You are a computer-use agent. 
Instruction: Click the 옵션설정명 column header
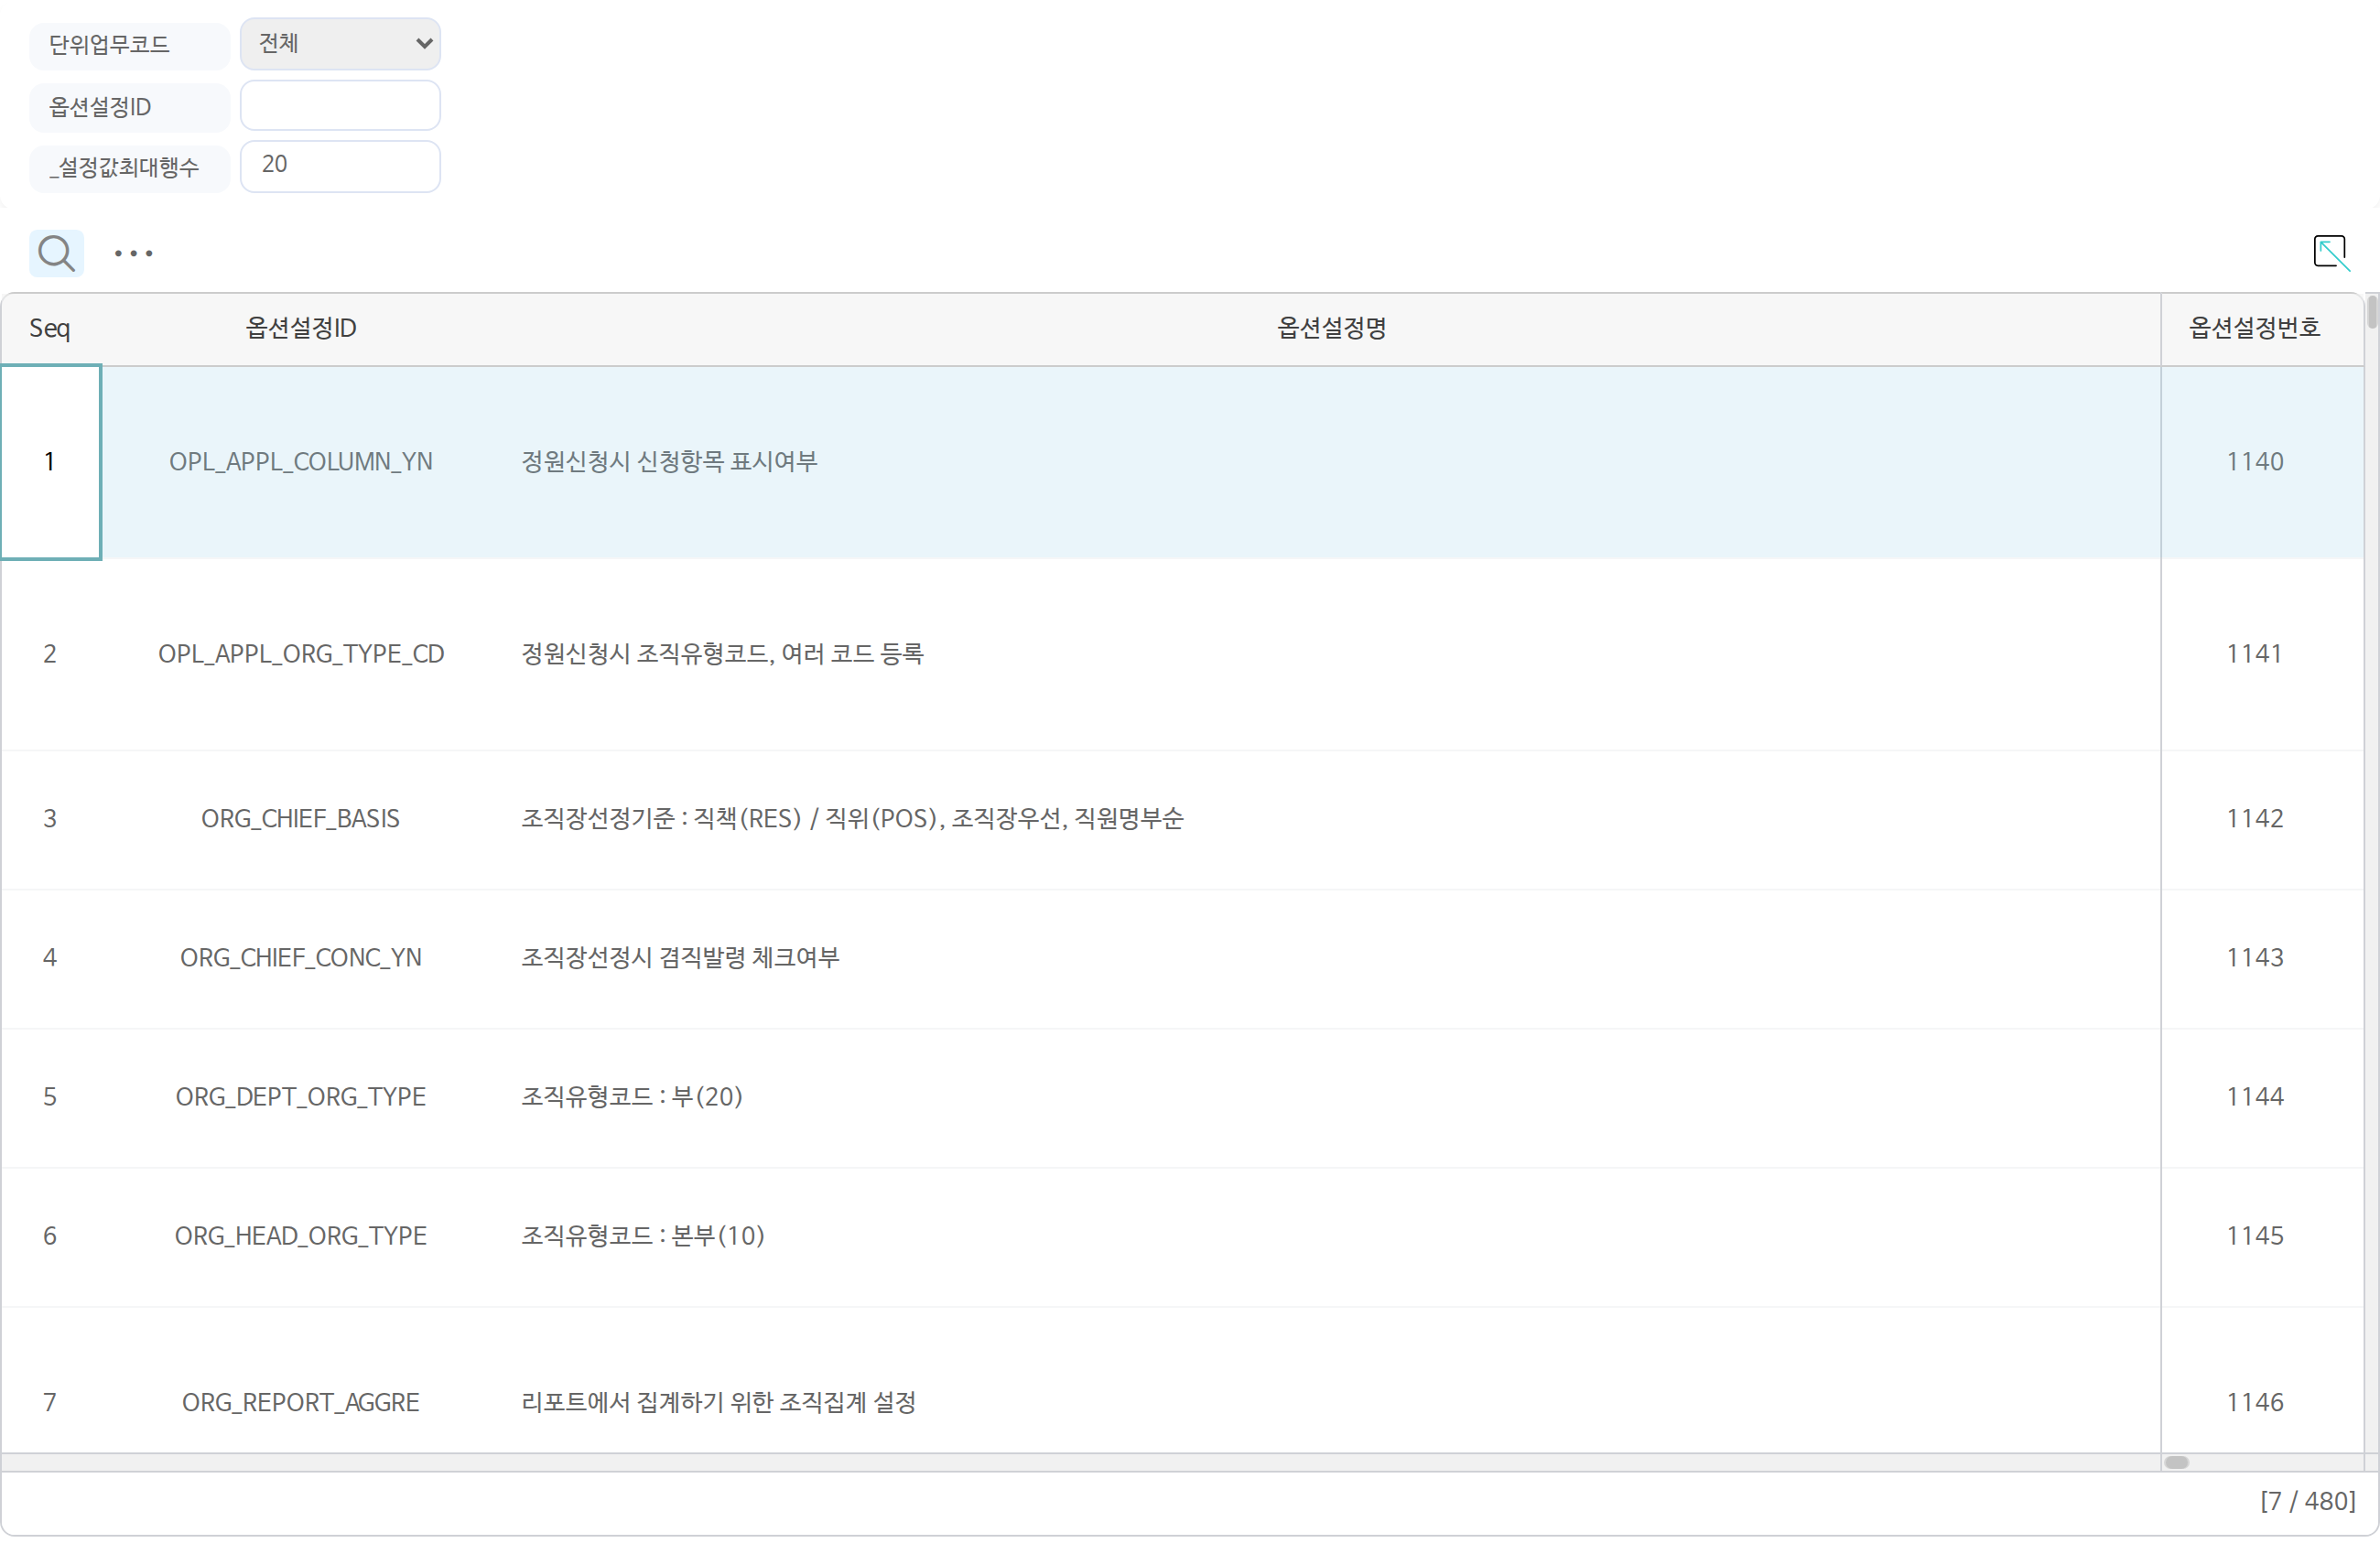(1331, 328)
